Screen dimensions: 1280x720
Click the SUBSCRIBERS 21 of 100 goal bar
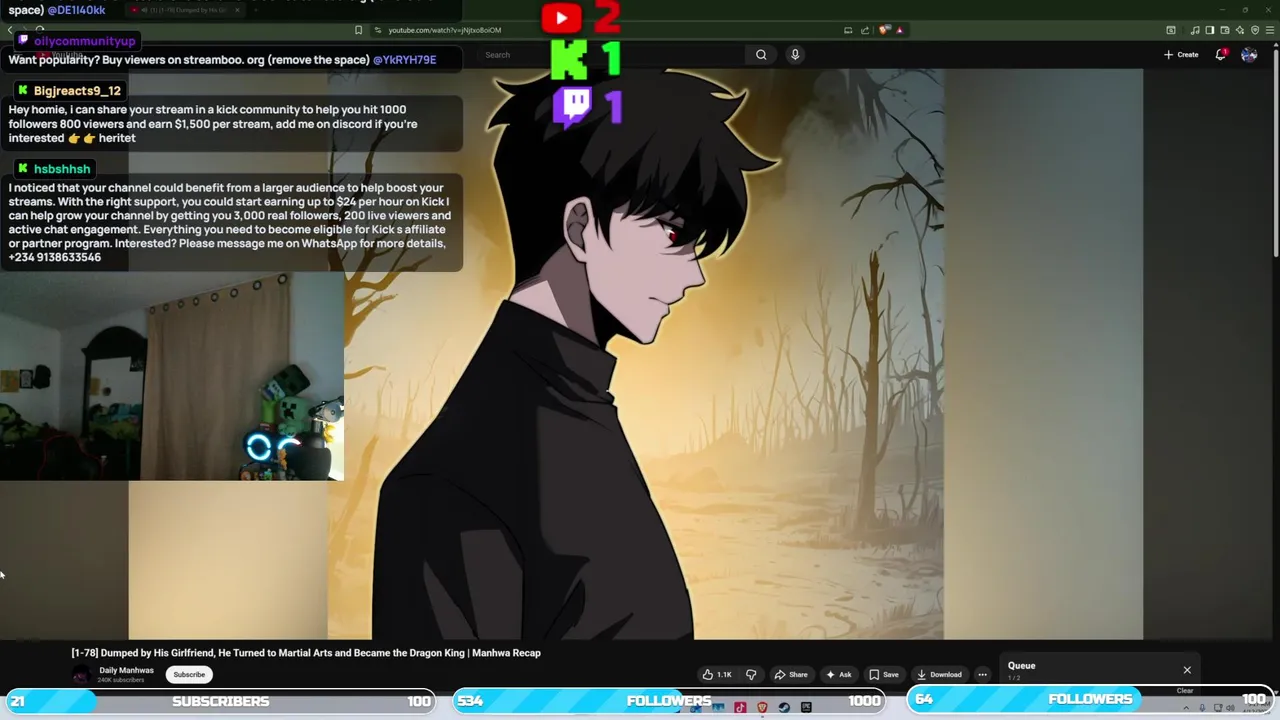(x=220, y=701)
